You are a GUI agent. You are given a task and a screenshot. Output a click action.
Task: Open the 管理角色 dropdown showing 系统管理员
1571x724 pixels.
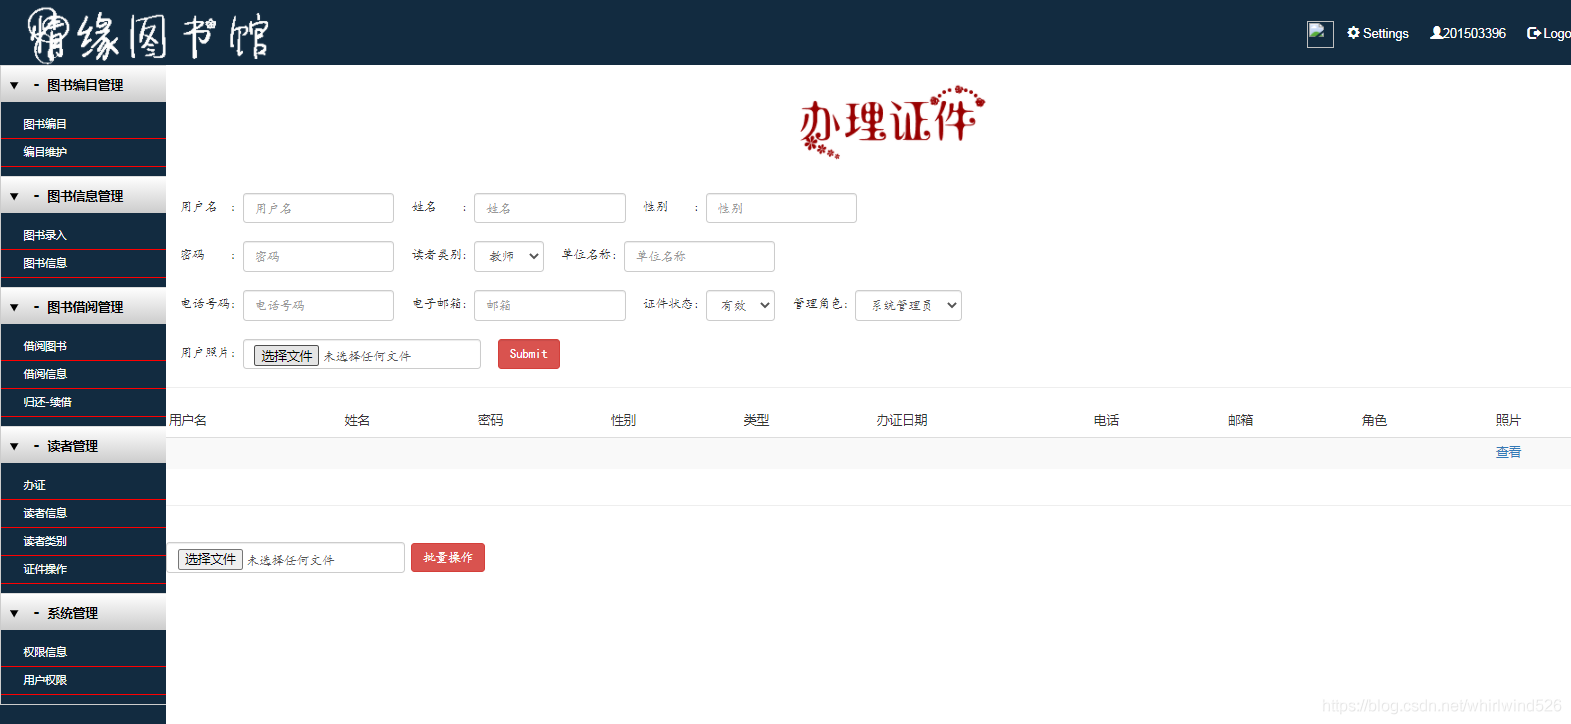[908, 305]
